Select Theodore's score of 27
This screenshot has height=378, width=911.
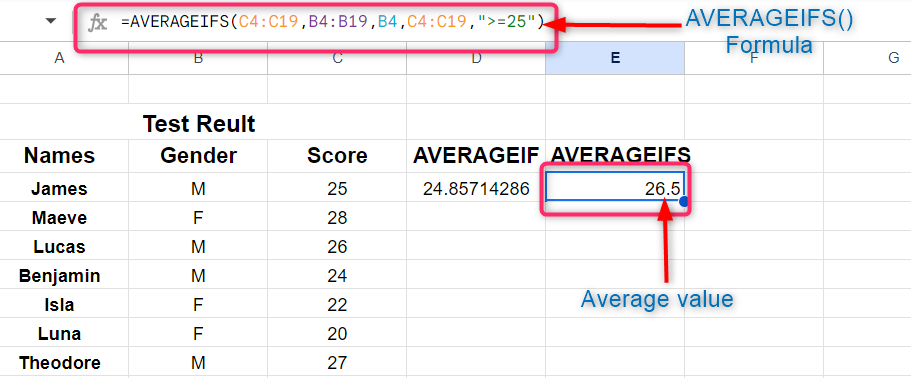pos(337,362)
